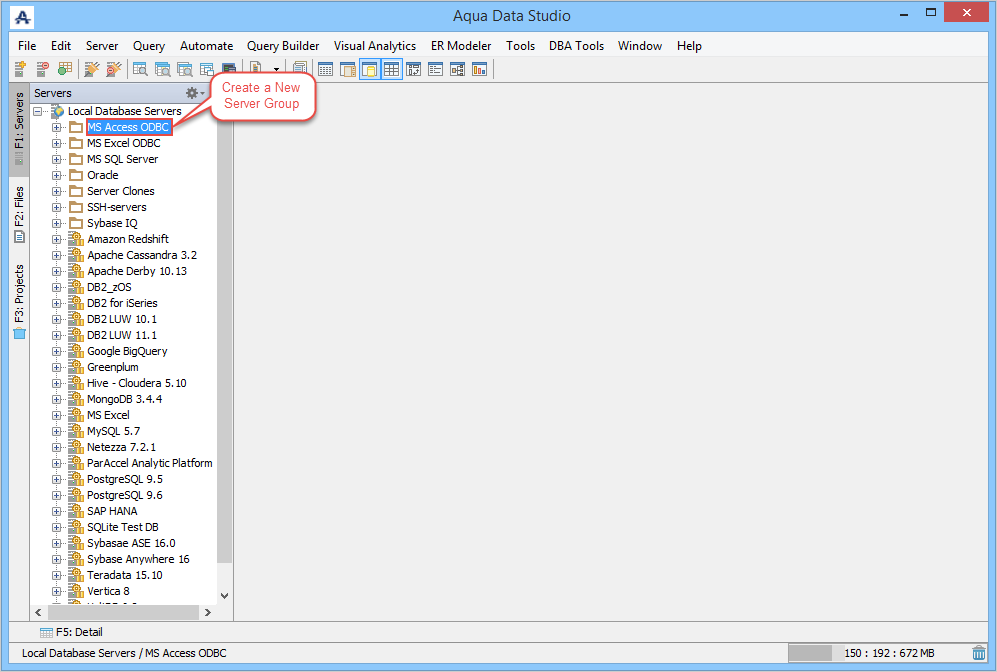
Task: Select the Teradata 15.10 server
Action: coord(125,575)
